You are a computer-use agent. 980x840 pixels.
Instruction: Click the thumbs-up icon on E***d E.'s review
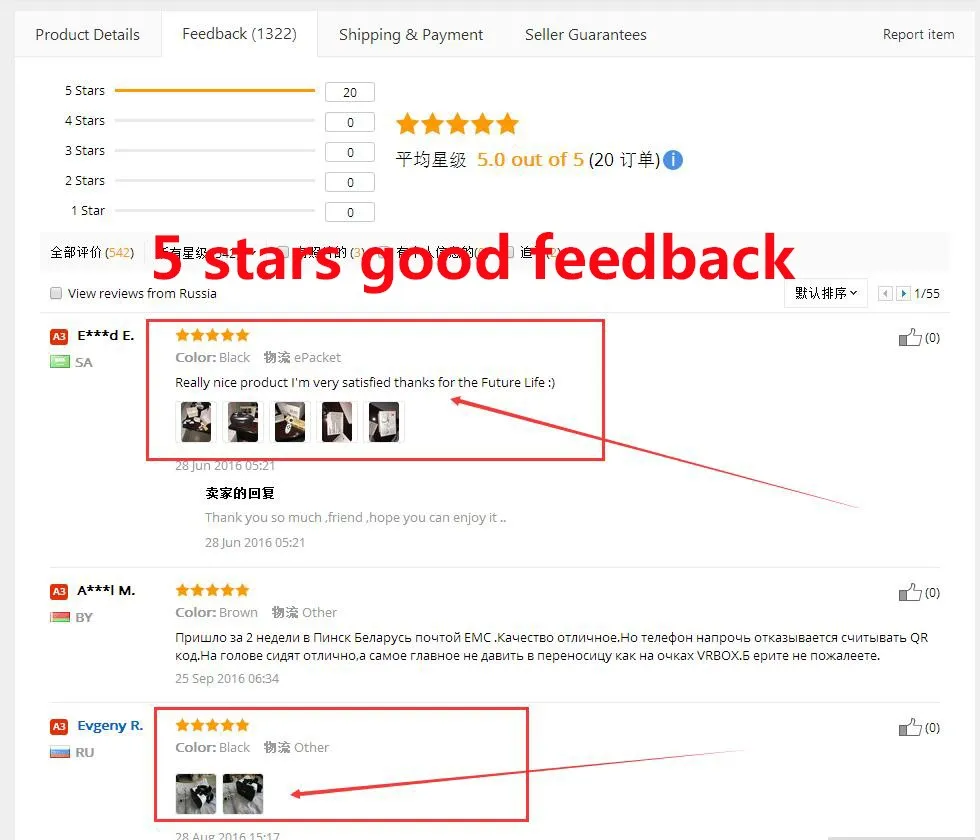click(910, 338)
